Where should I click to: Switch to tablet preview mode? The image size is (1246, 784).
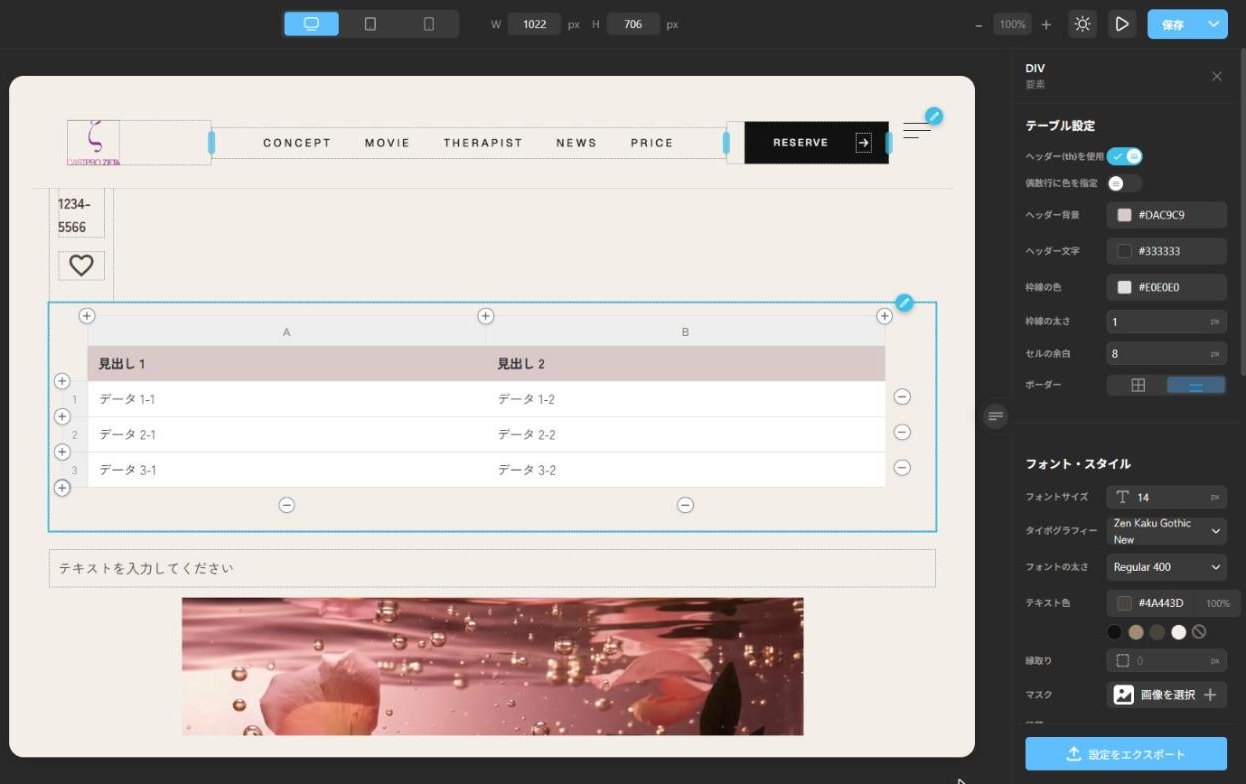(x=370, y=24)
